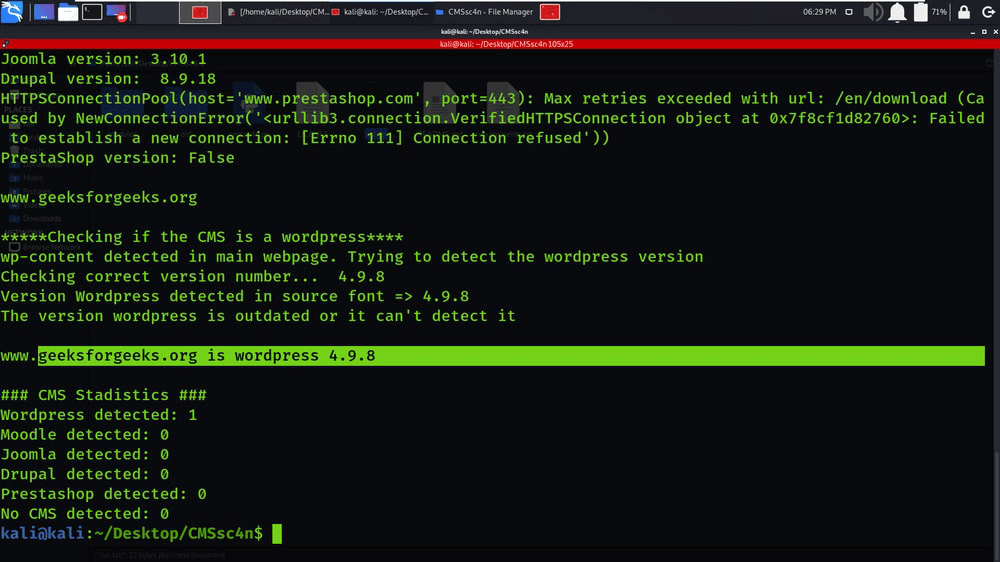This screenshot has height=562, width=1000.
Task: Click the blue show-desktop launcher icon
Action: point(43,12)
